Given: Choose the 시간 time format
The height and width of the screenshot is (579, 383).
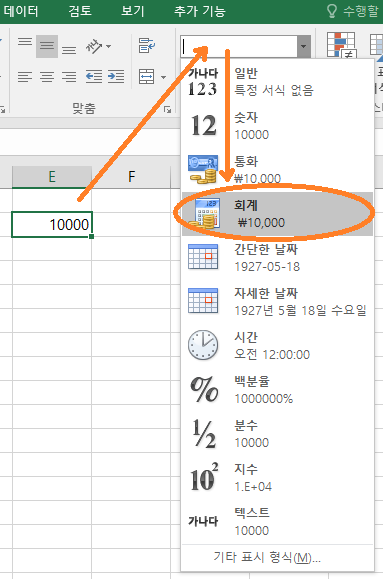Looking at the screenshot, I should [277, 345].
